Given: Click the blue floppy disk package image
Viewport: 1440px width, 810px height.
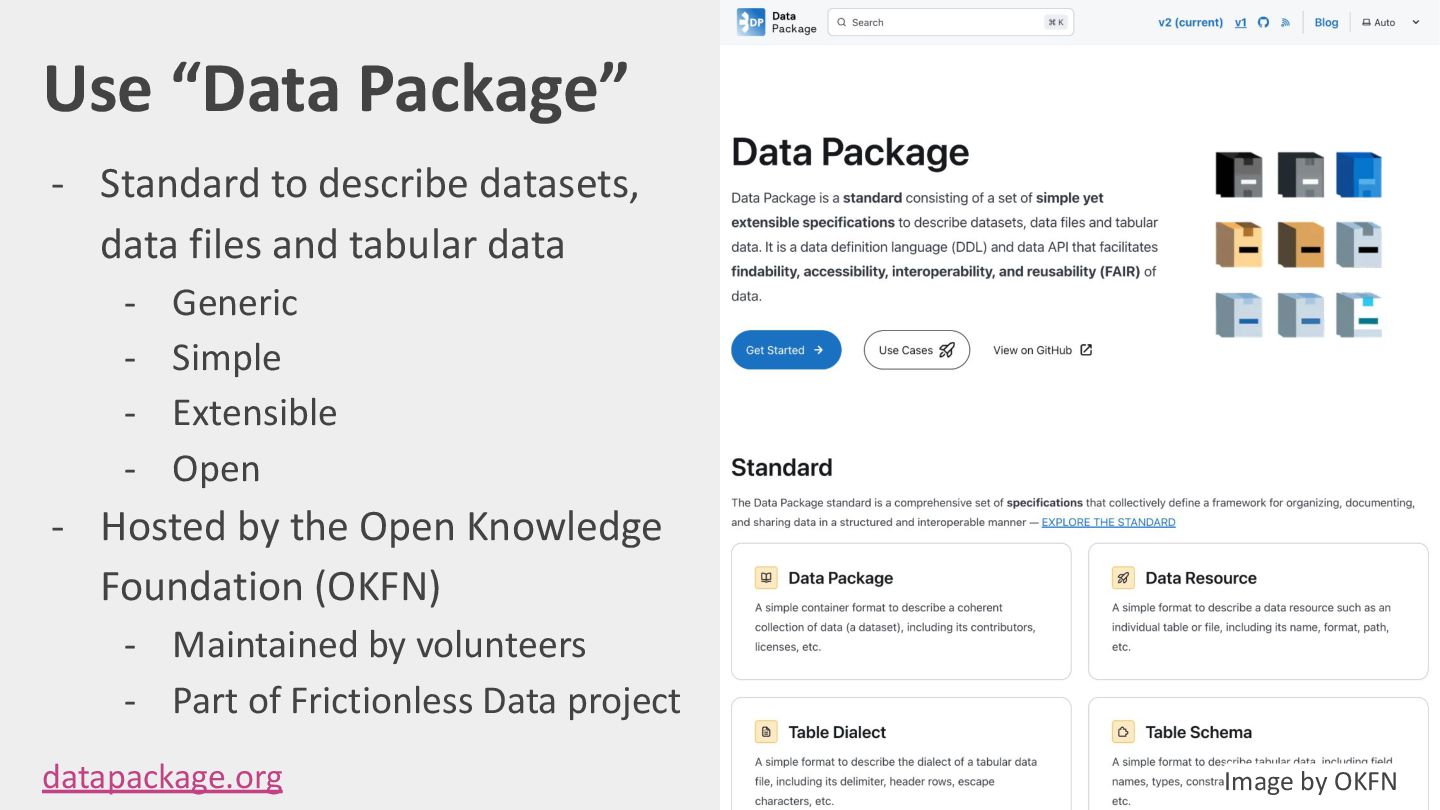Looking at the screenshot, I should coord(1358,175).
